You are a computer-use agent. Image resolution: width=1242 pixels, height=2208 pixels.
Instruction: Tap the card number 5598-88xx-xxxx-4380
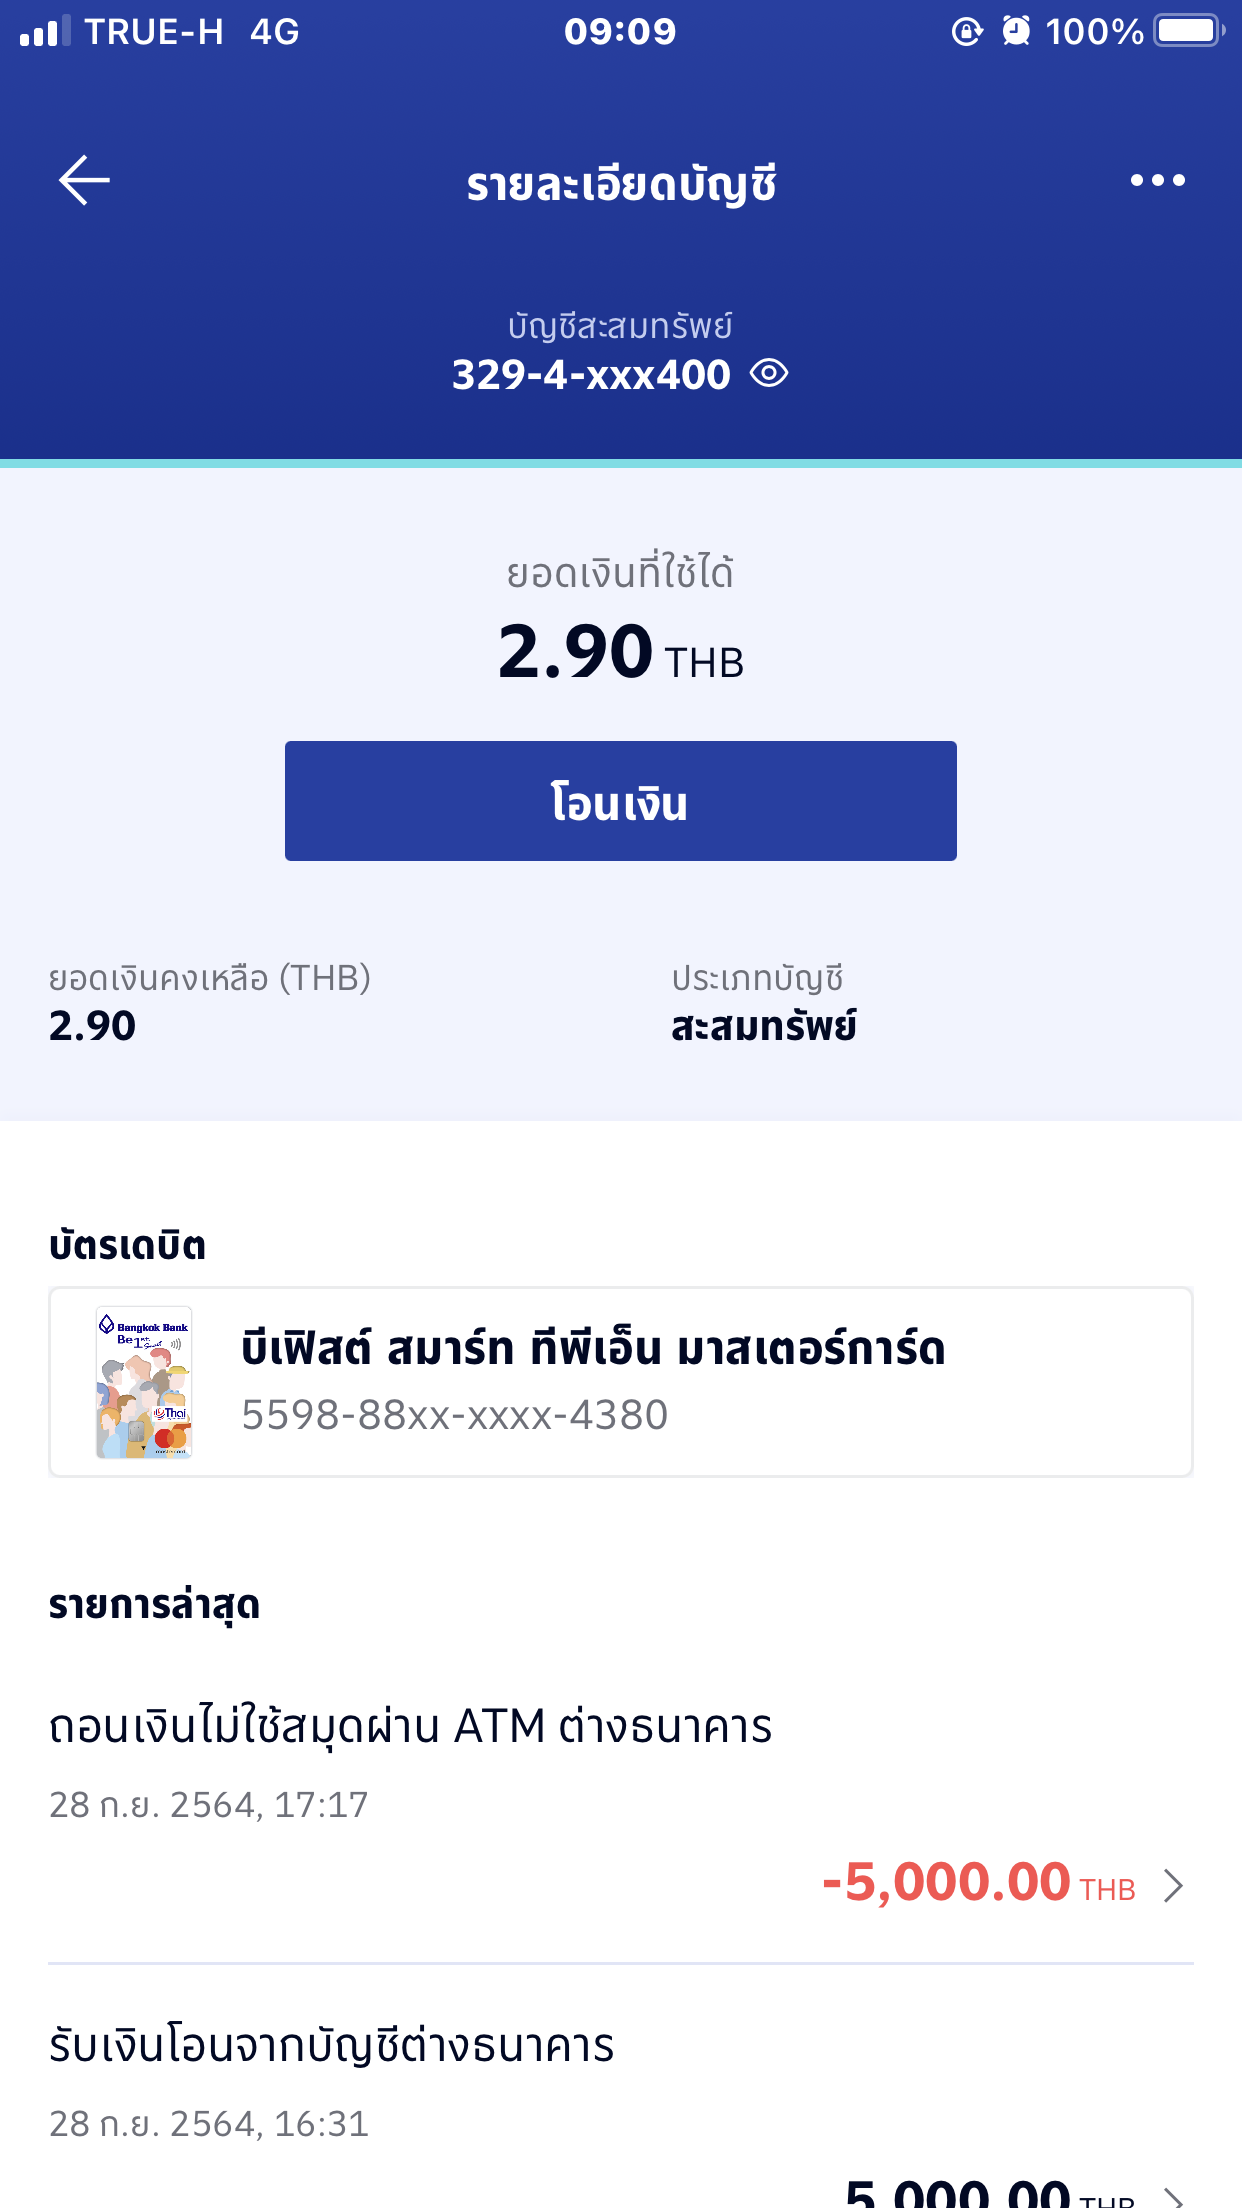[454, 1415]
